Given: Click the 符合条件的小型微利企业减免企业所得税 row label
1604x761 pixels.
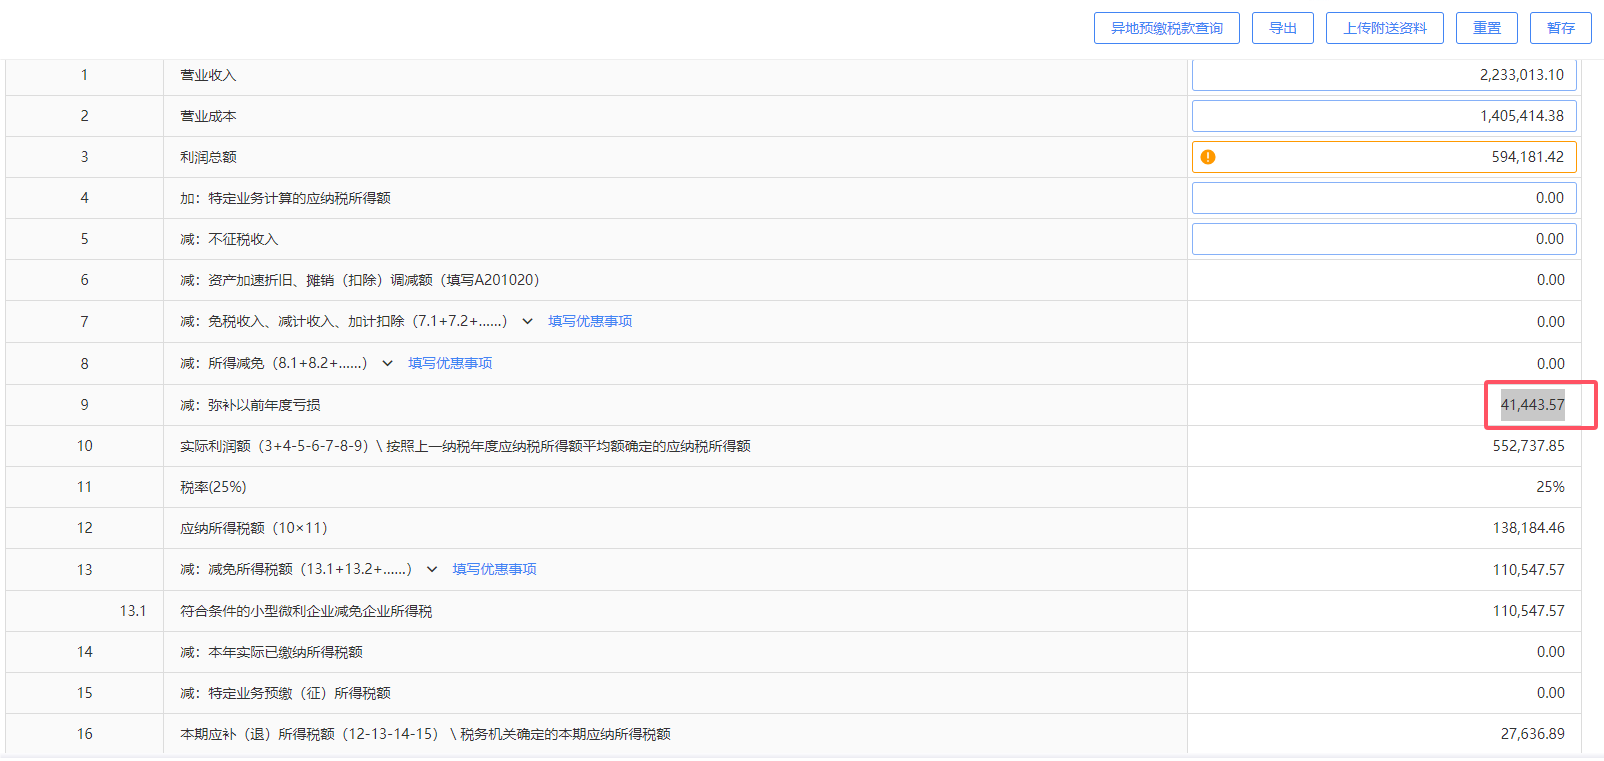Looking at the screenshot, I should (306, 611).
